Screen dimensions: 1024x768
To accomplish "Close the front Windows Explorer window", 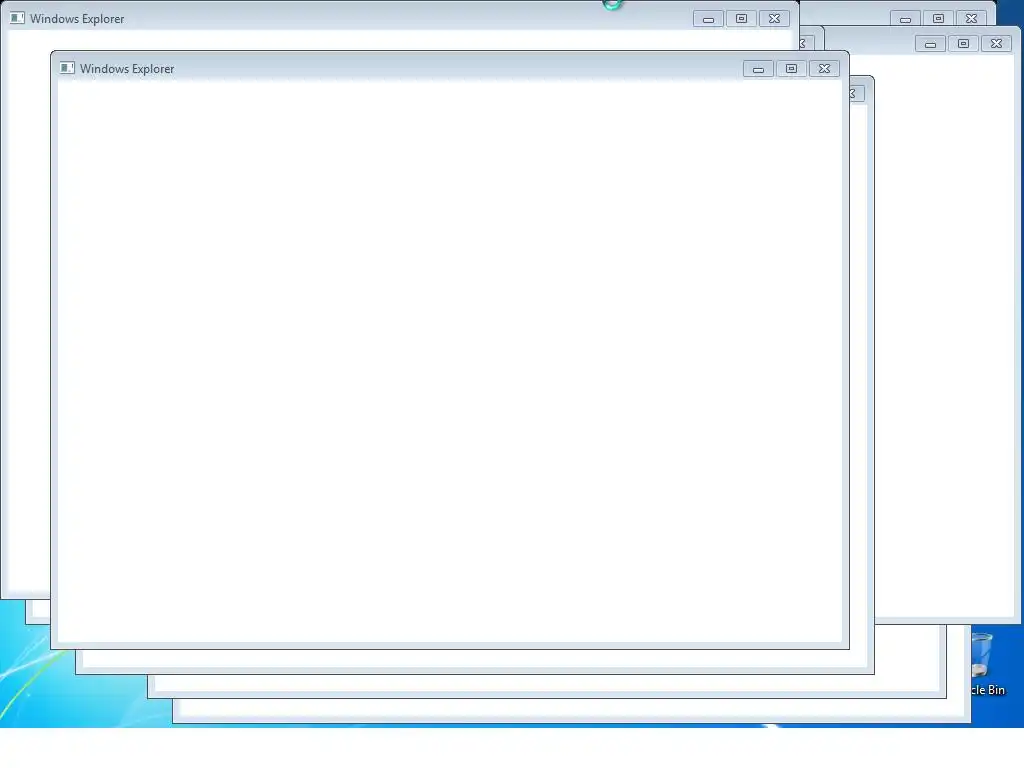I will click(x=824, y=69).
